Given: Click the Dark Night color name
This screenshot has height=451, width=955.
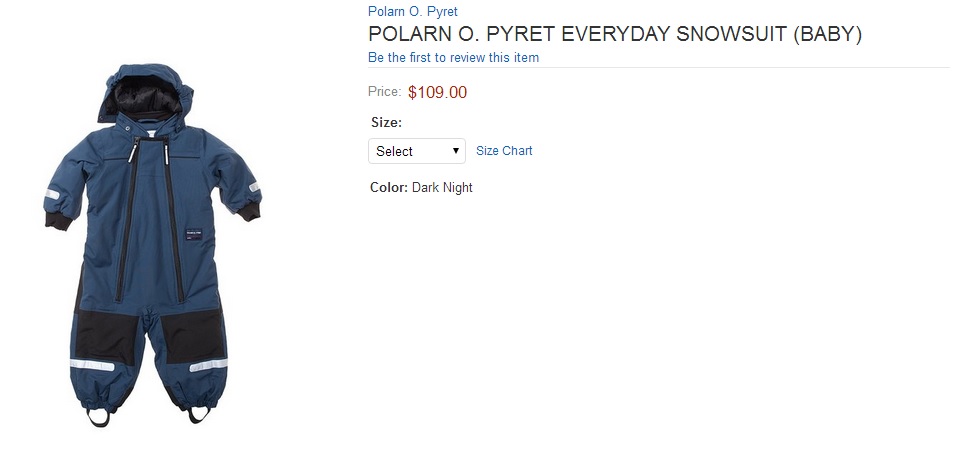Looking at the screenshot, I should click(x=442, y=187).
